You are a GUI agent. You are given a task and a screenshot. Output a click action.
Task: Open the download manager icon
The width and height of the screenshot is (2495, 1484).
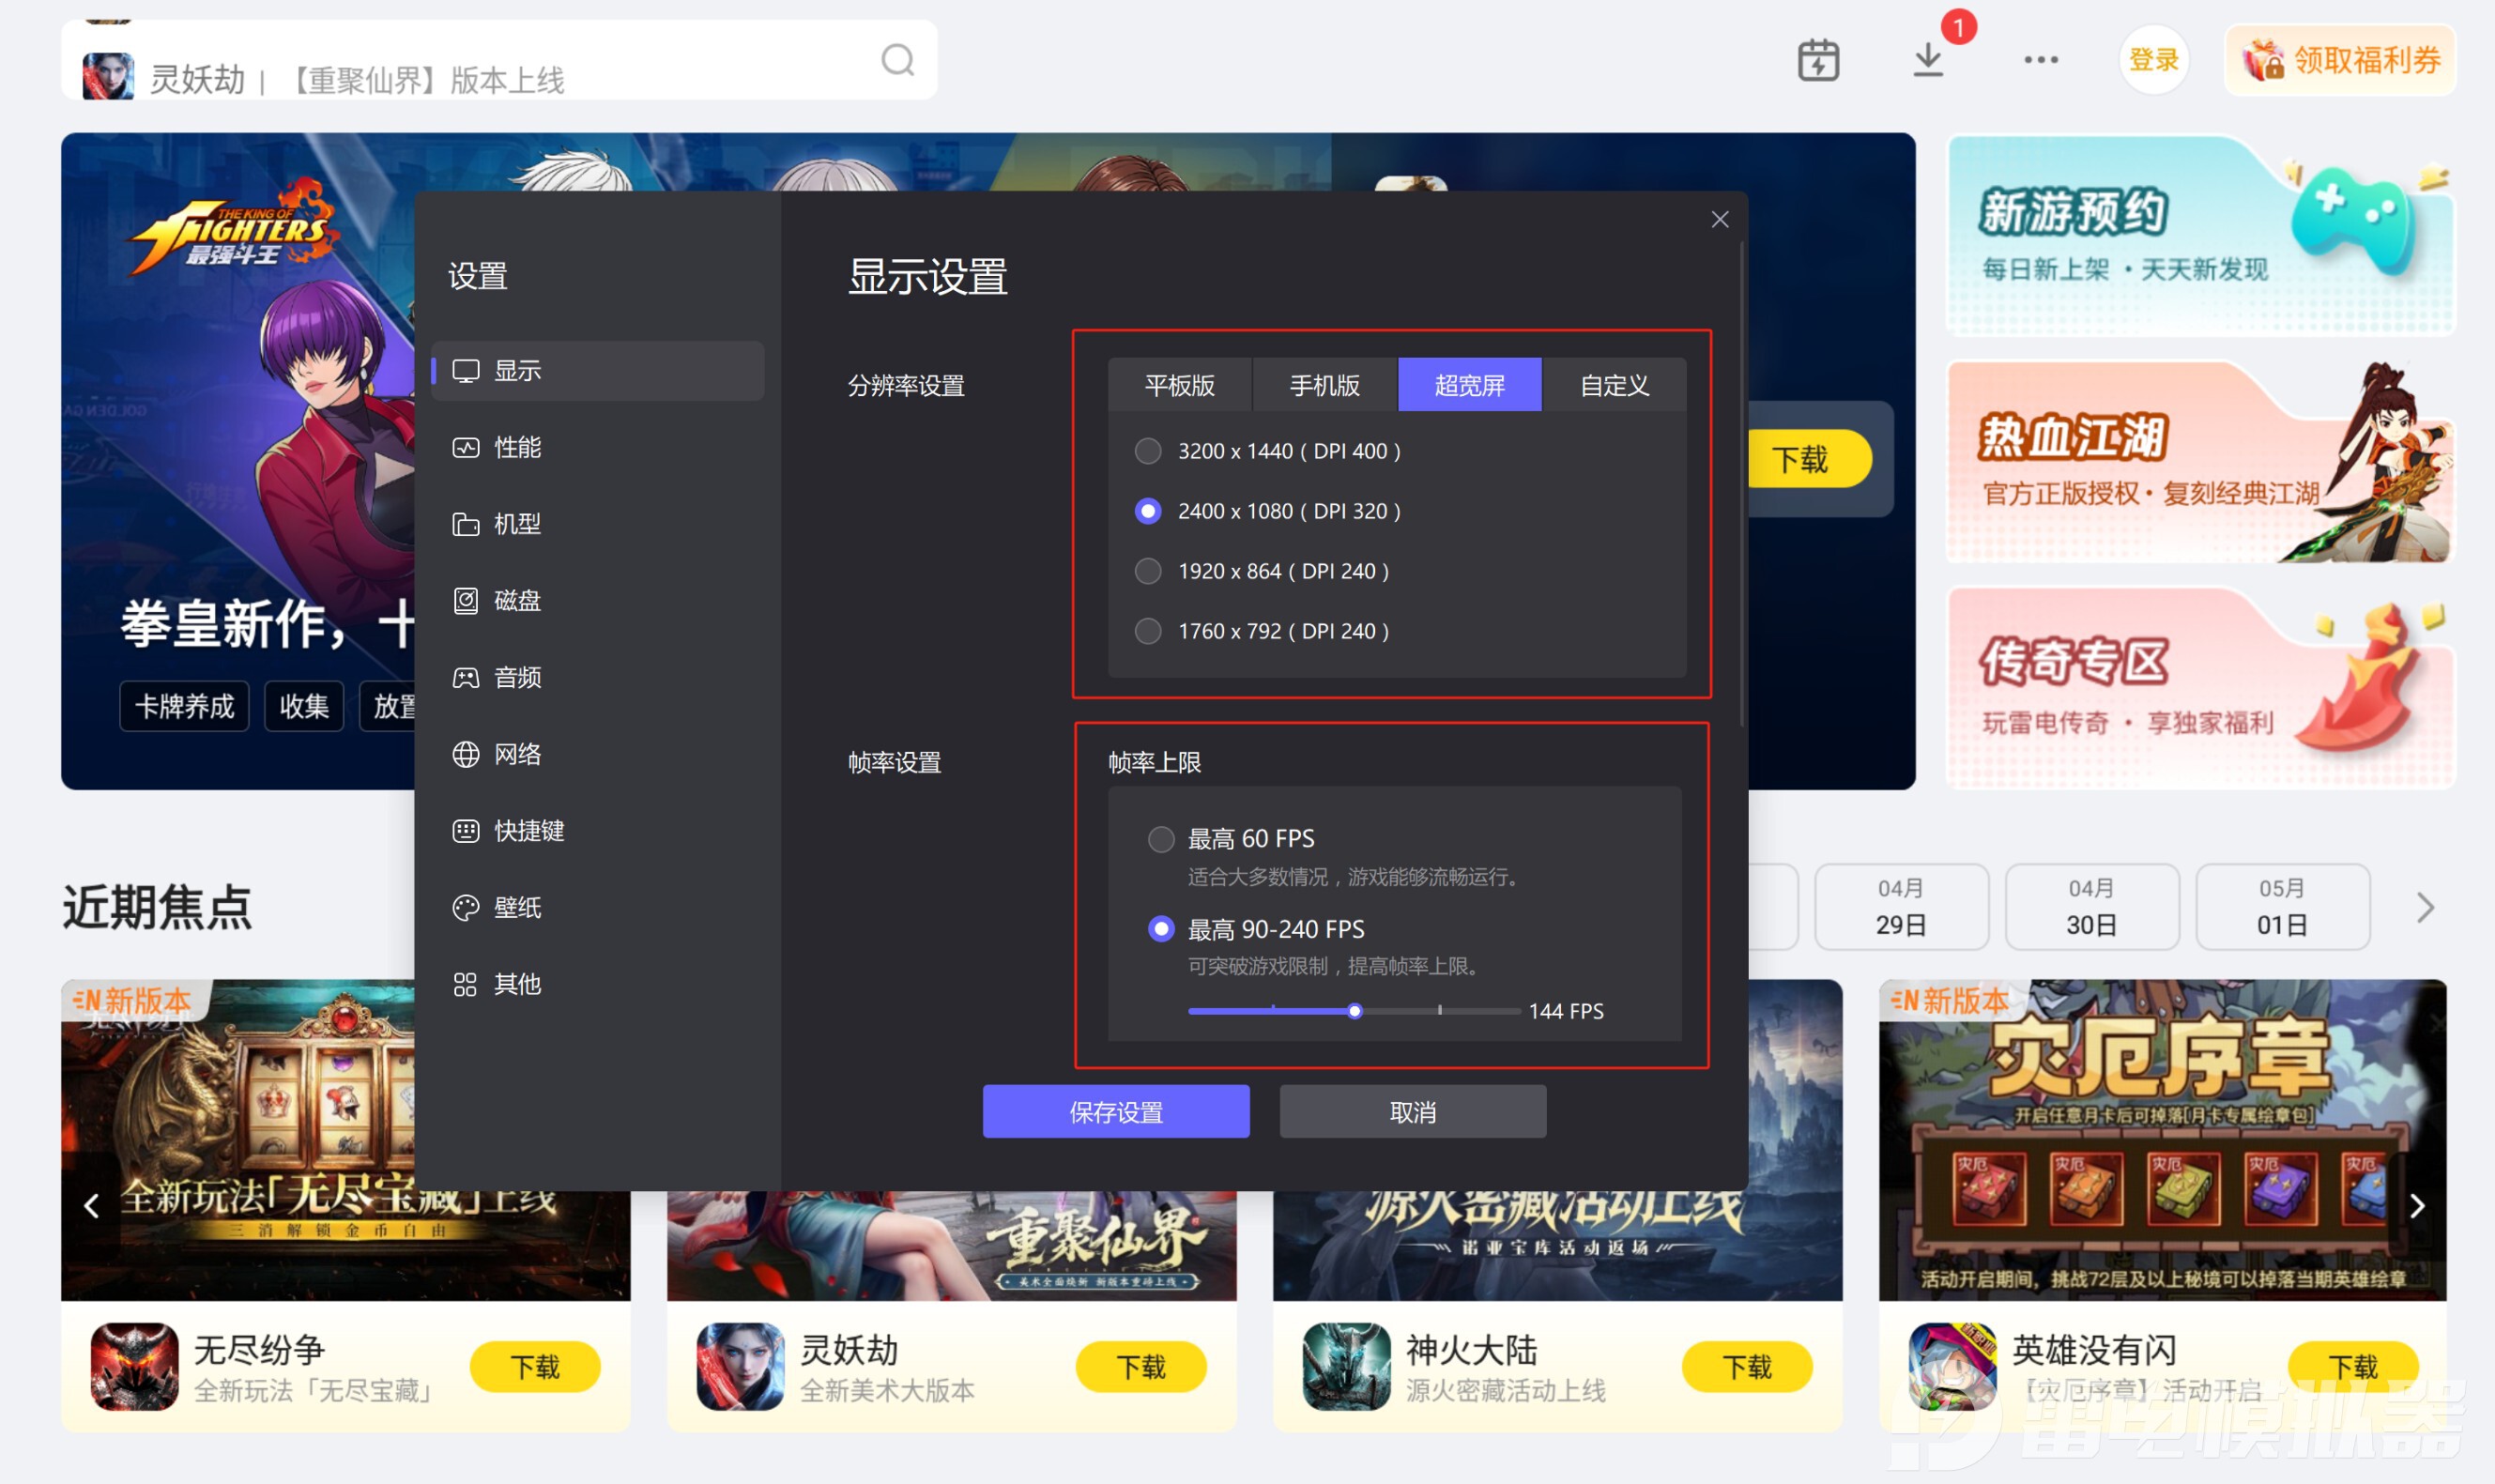[1928, 60]
